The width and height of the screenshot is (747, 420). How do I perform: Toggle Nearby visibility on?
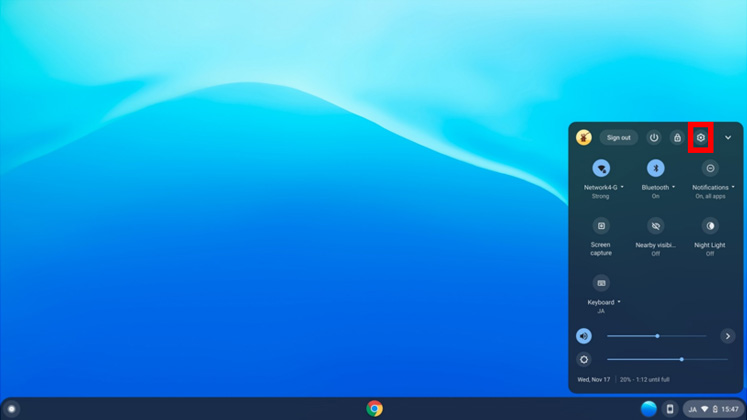point(655,226)
